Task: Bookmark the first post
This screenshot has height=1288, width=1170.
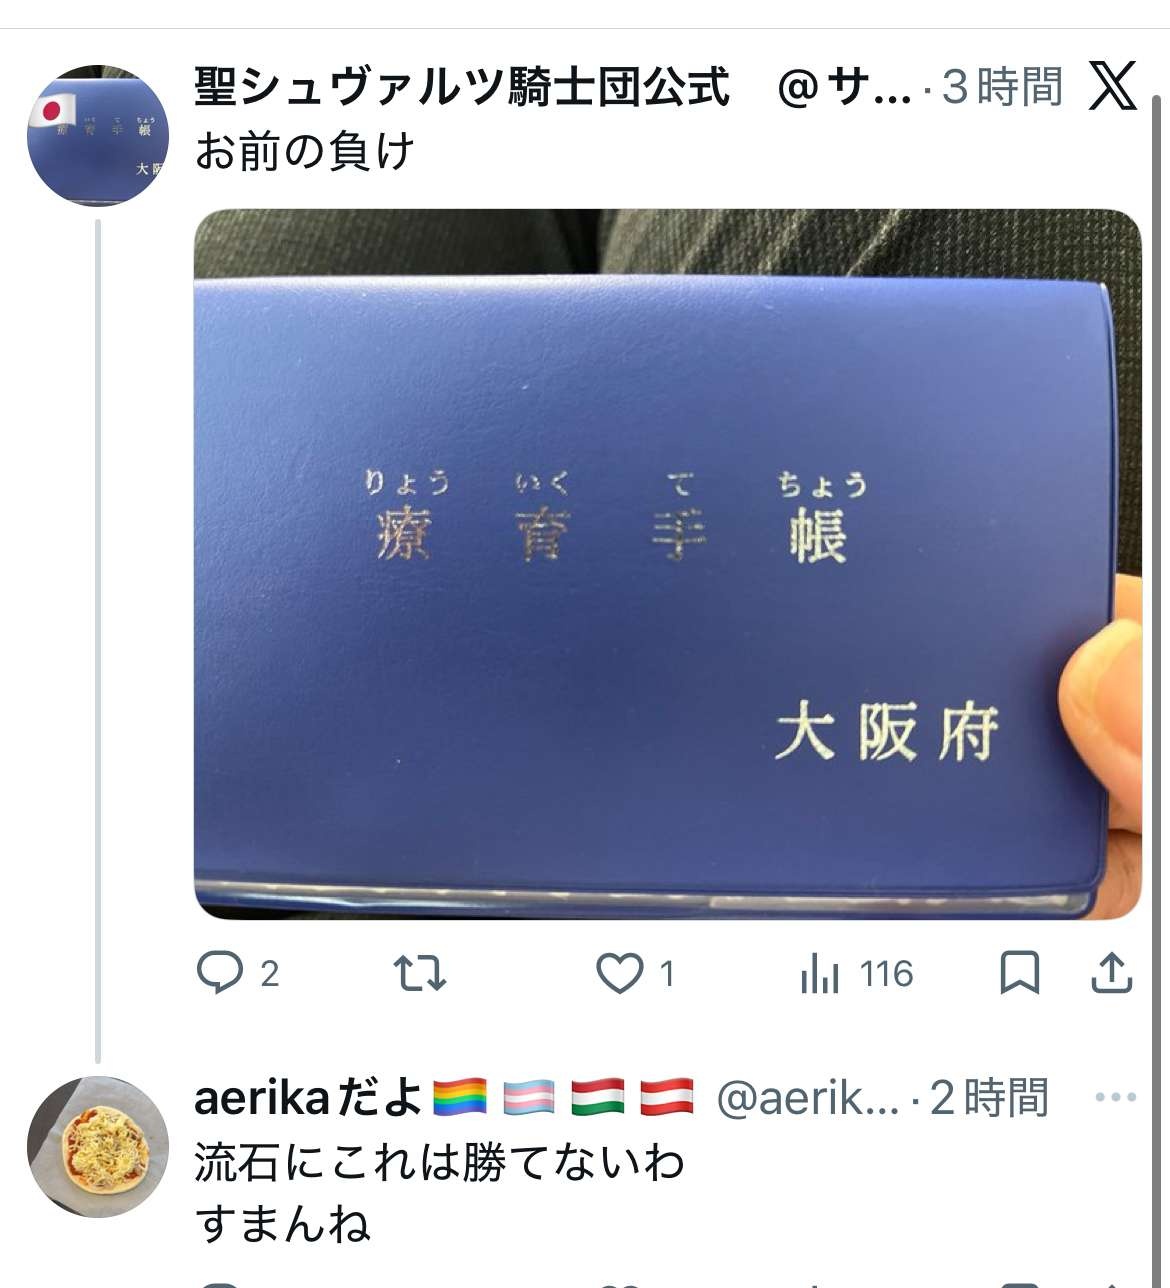Action: point(1019,972)
